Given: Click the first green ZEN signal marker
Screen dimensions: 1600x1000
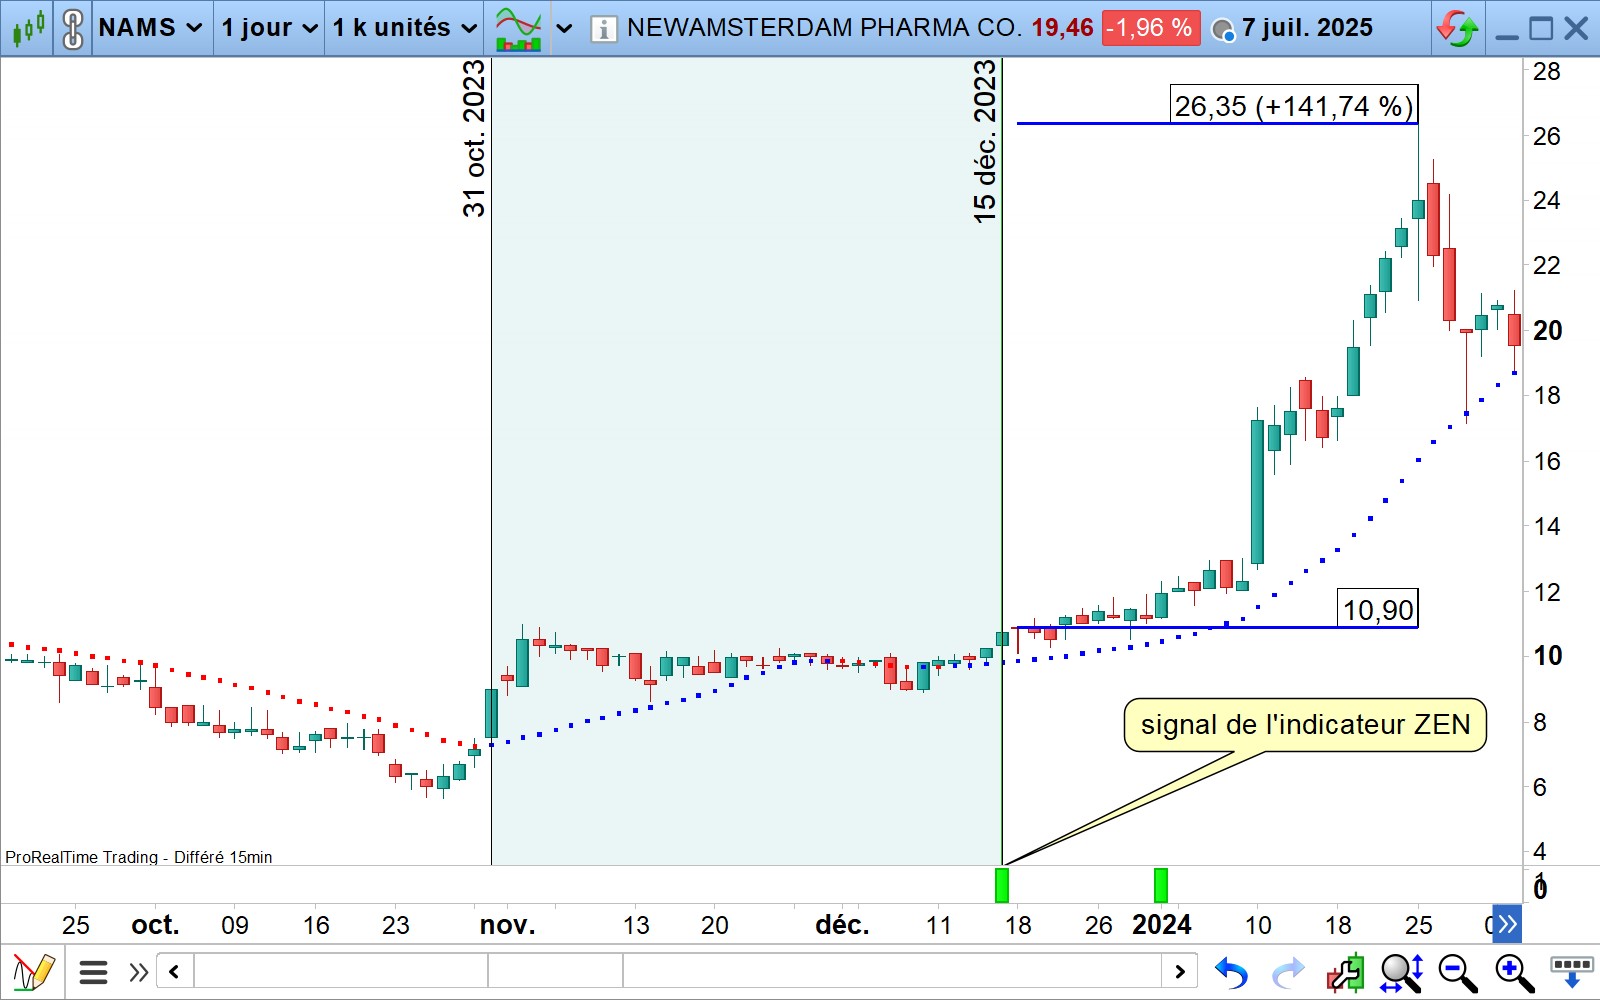Looking at the screenshot, I should [x=1002, y=885].
